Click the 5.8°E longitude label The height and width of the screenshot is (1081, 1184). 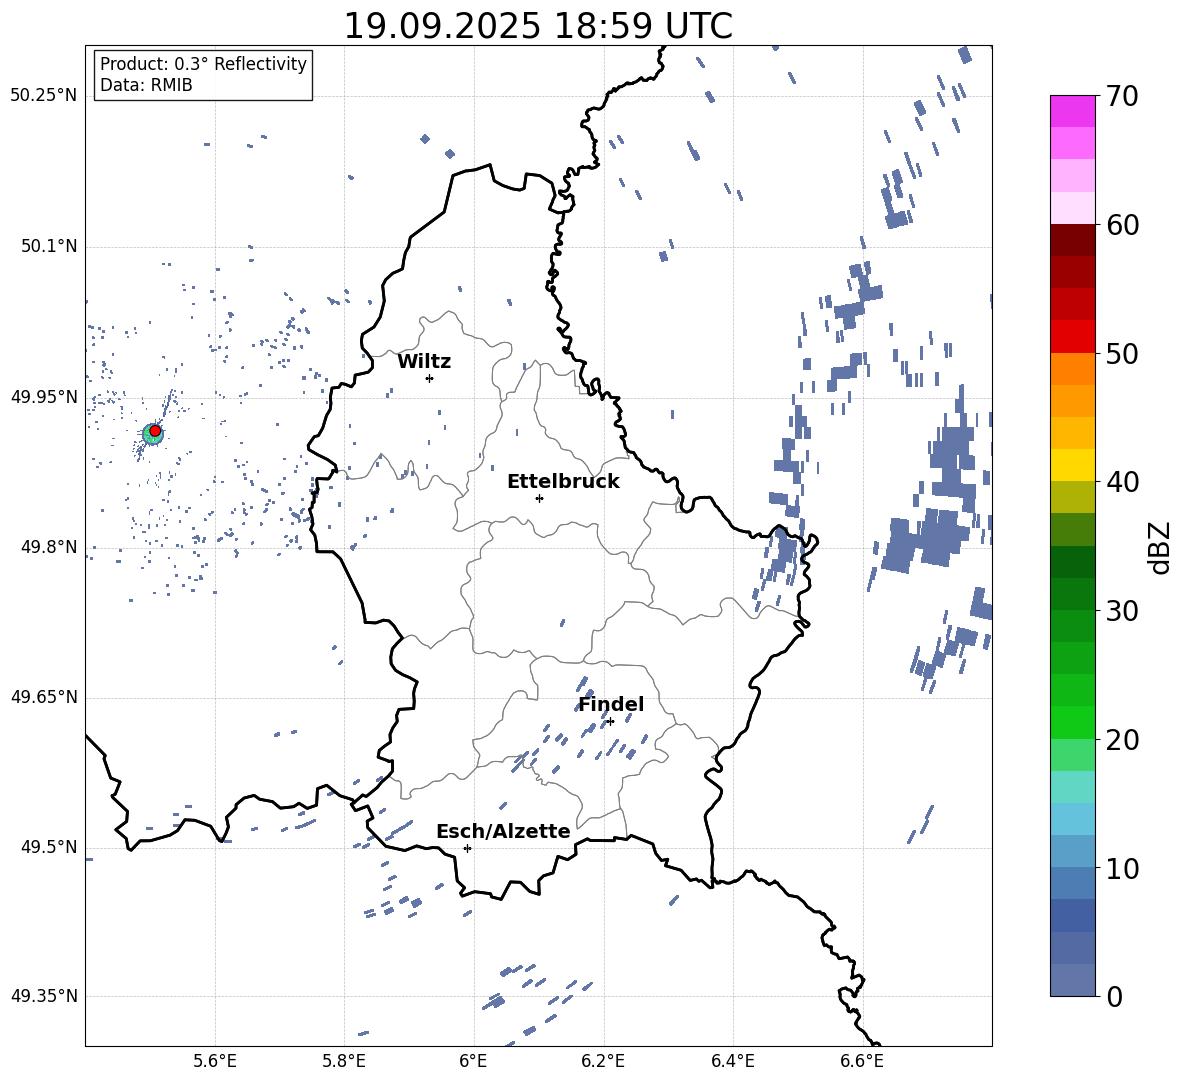point(344,1061)
